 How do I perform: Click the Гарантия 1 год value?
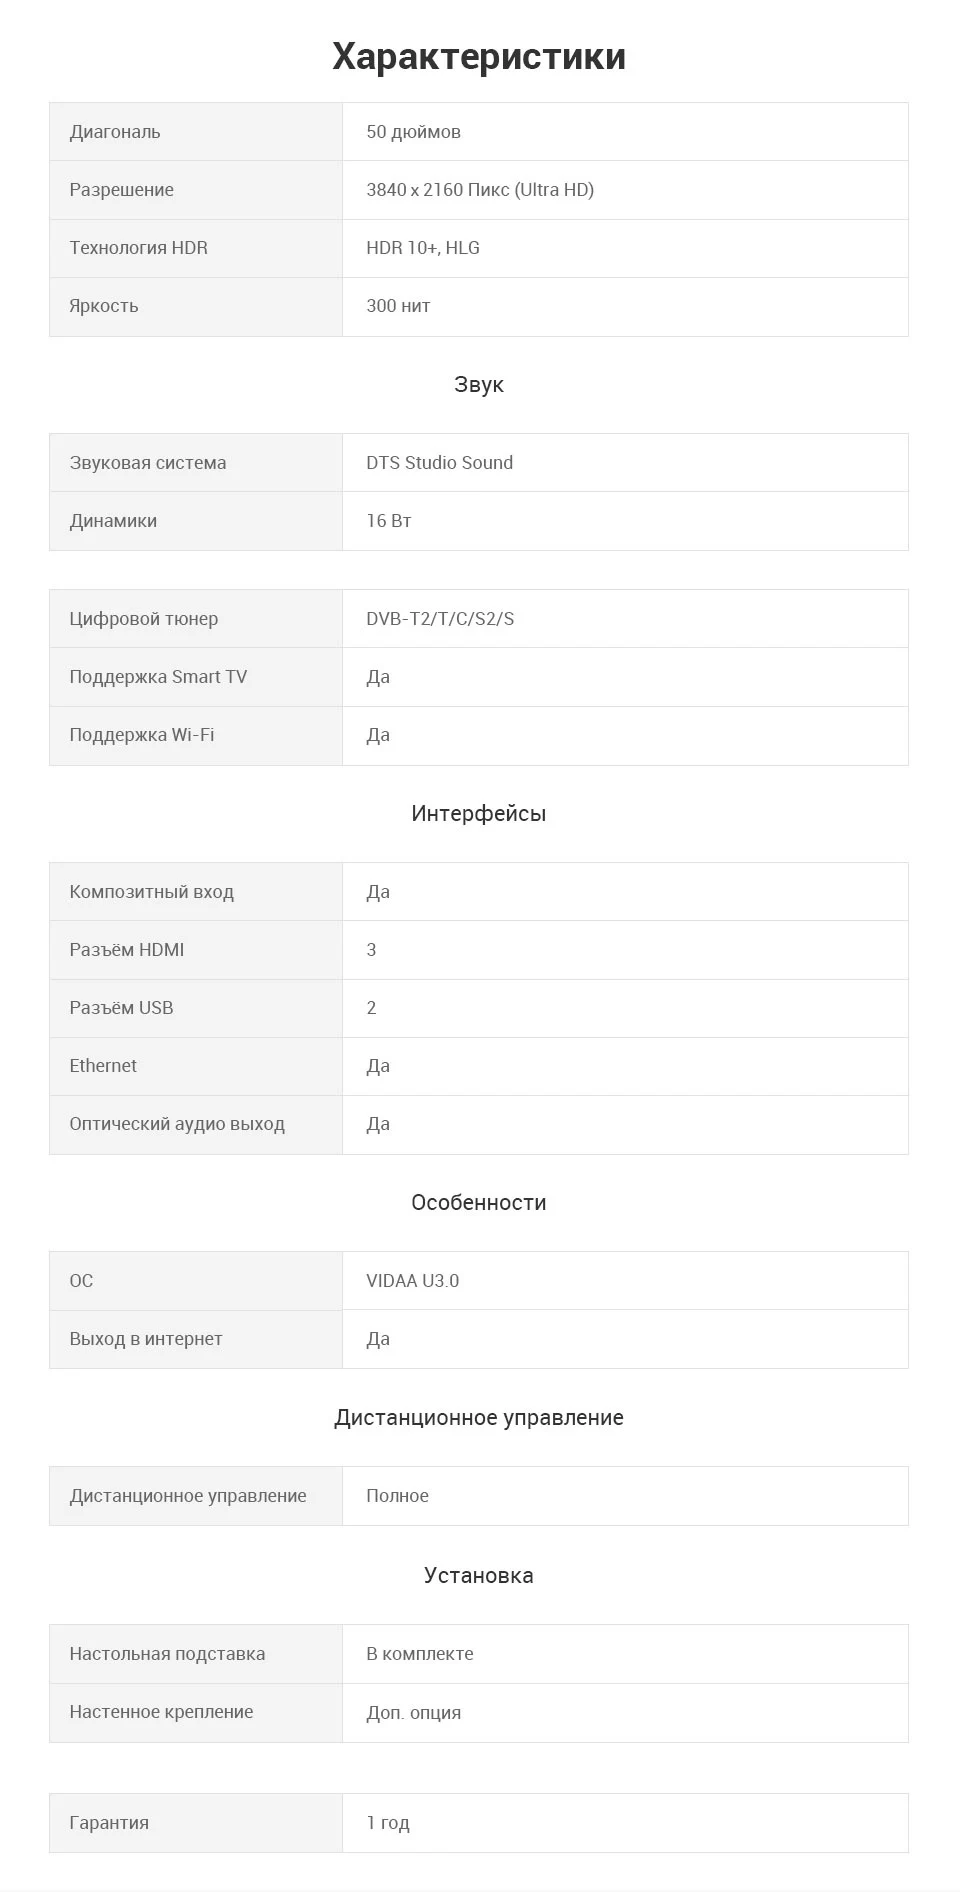click(x=388, y=1823)
